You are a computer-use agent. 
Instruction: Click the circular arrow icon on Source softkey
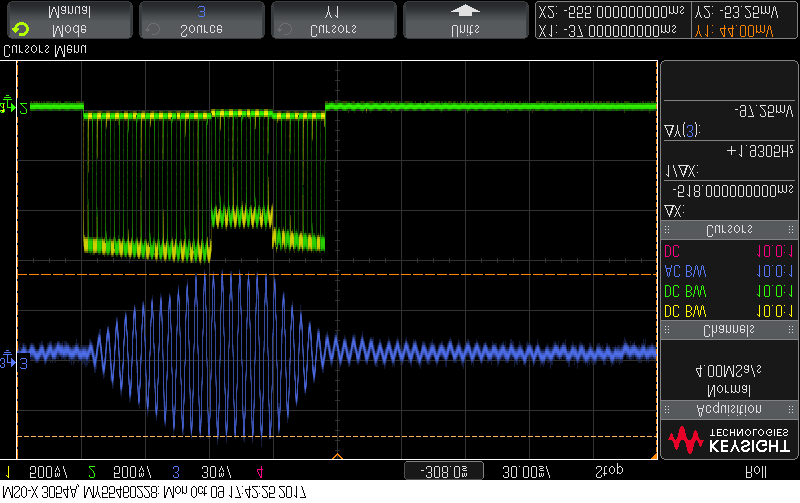pyautogui.click(x=153, y=29)
